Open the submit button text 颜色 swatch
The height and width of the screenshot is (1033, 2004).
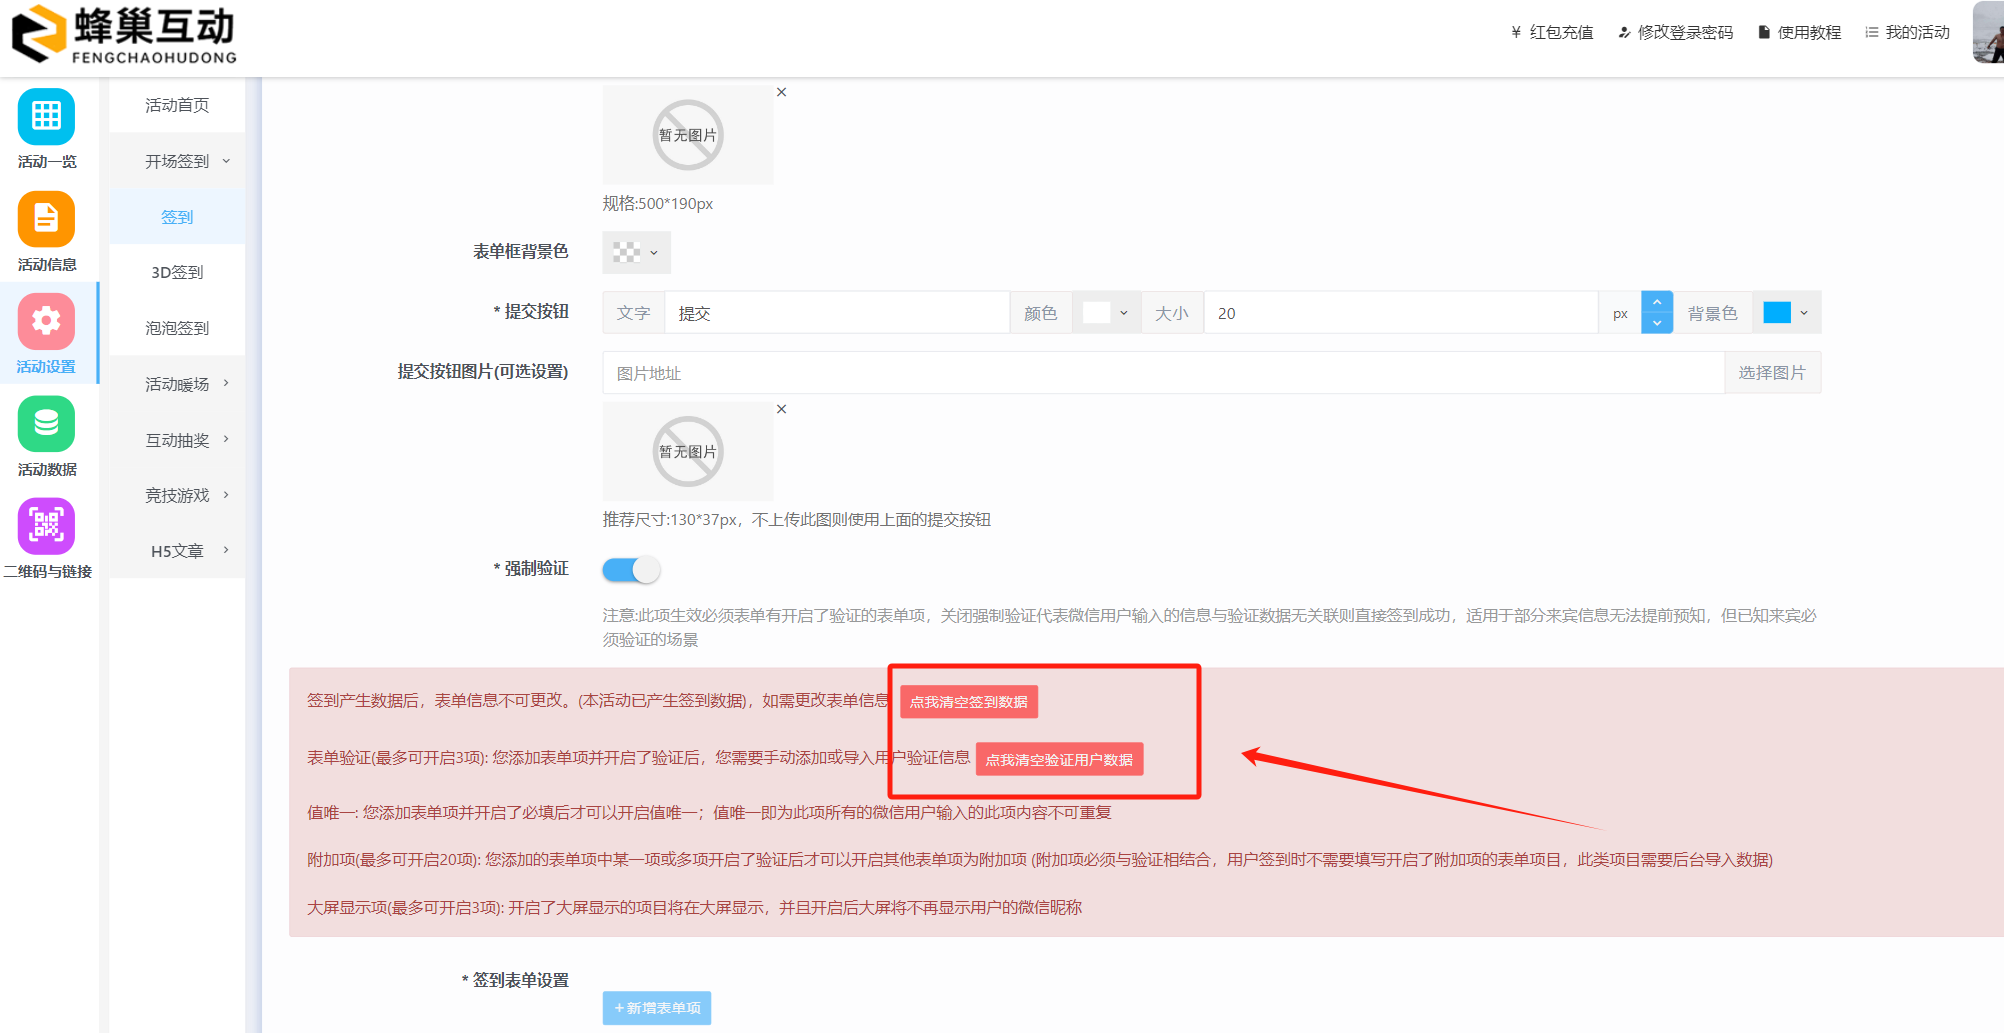[1107, 313]
